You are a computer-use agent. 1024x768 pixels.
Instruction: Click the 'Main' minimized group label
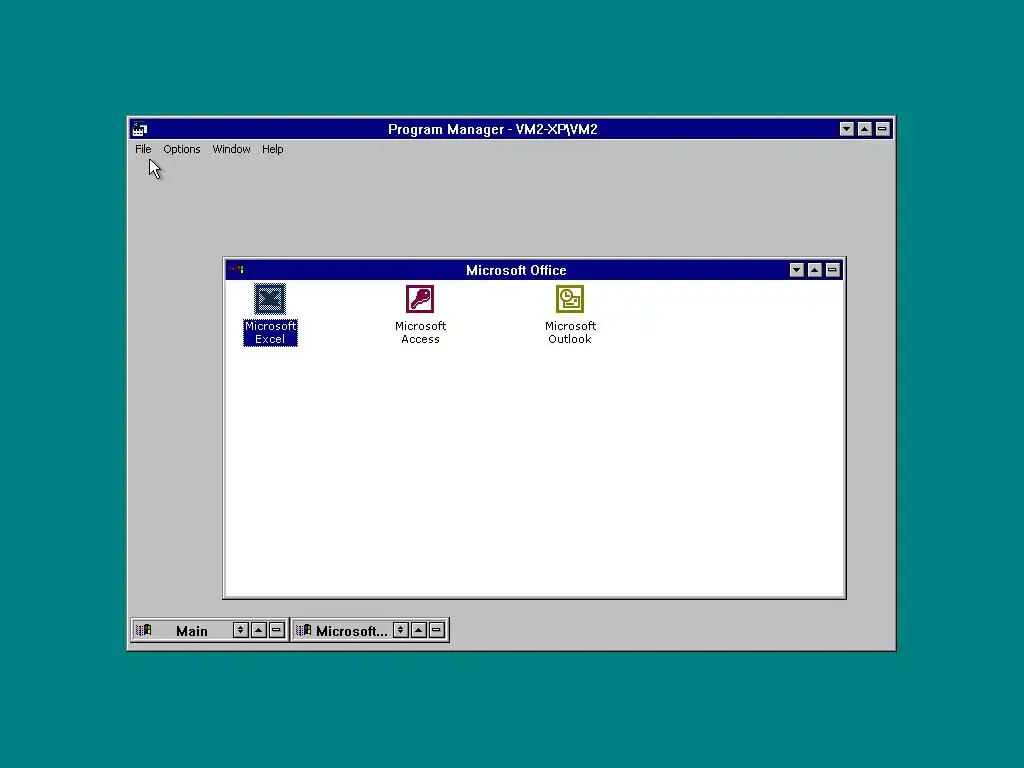click(191, 631)
